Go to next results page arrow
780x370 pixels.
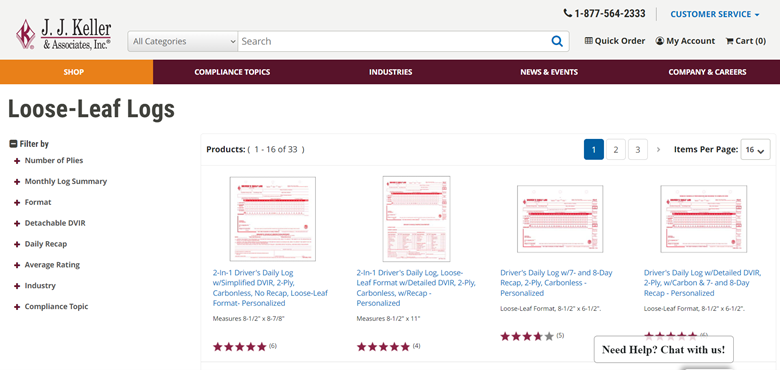point(658,149)
